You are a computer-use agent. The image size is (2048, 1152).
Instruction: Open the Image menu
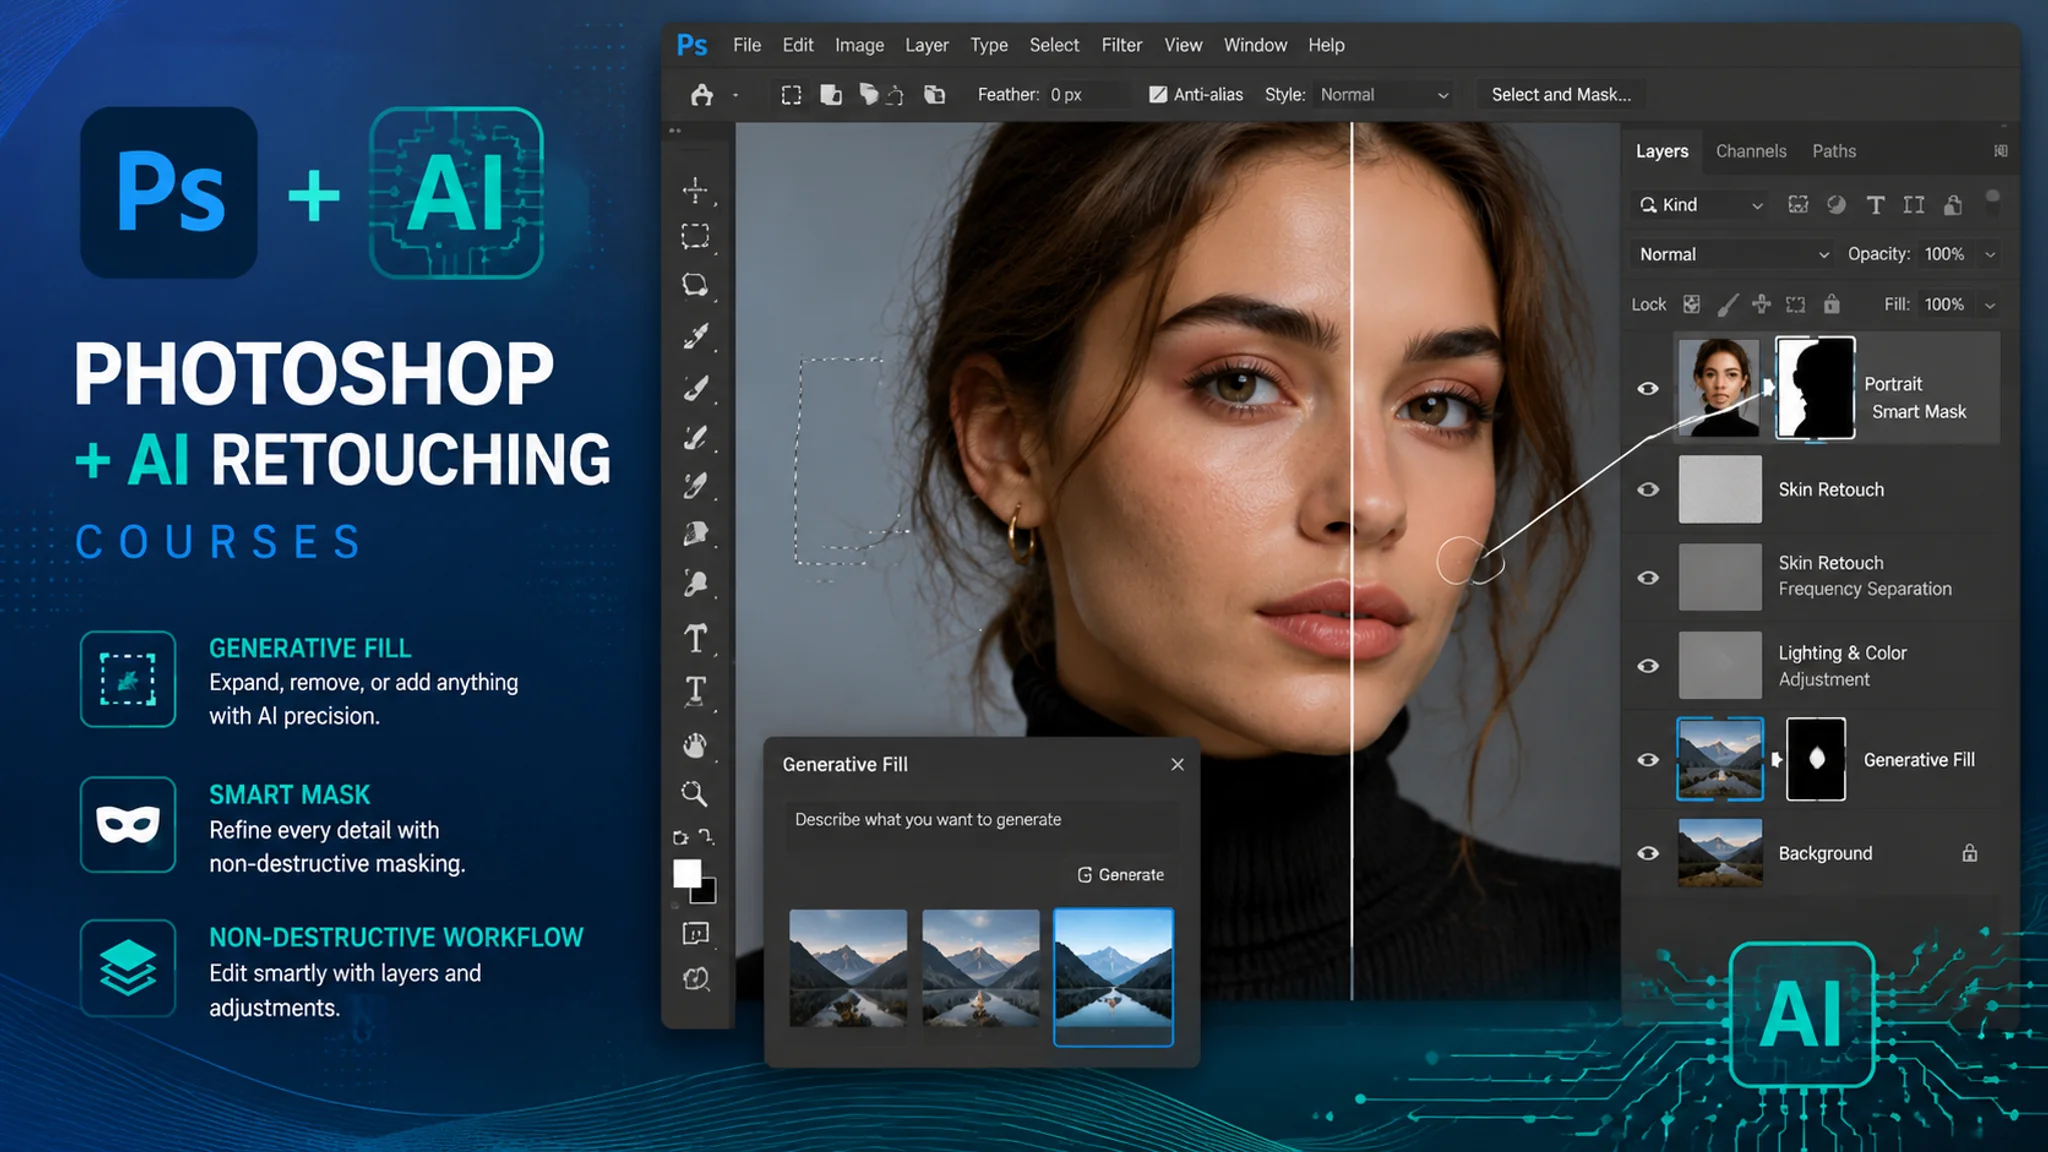tap(860, 45)
